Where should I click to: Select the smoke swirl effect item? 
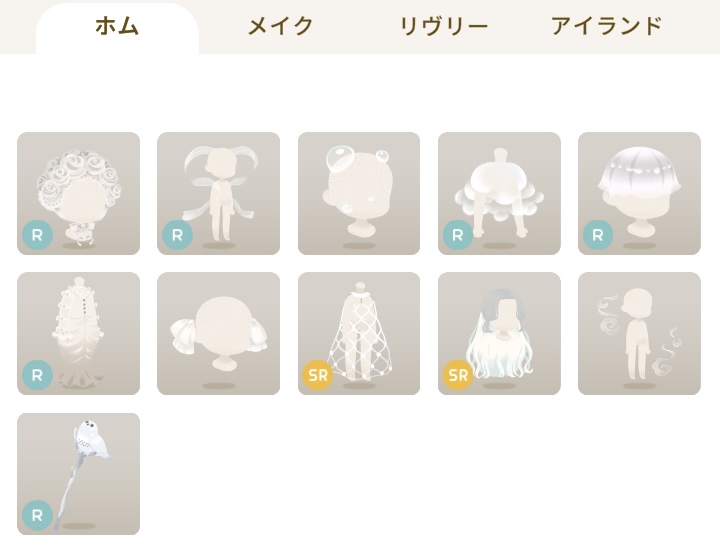coord(639,333)
